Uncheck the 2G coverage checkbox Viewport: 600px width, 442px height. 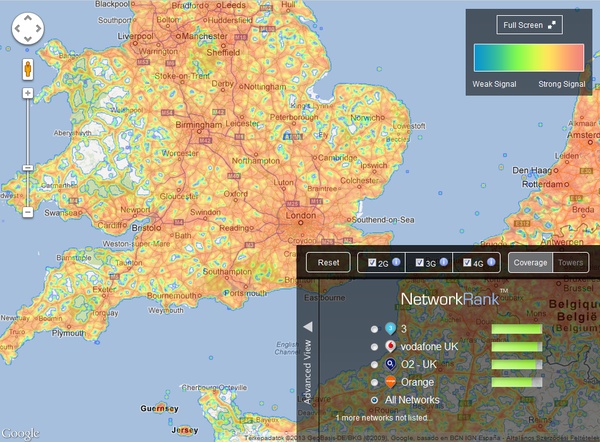click(x=372, y=263)
